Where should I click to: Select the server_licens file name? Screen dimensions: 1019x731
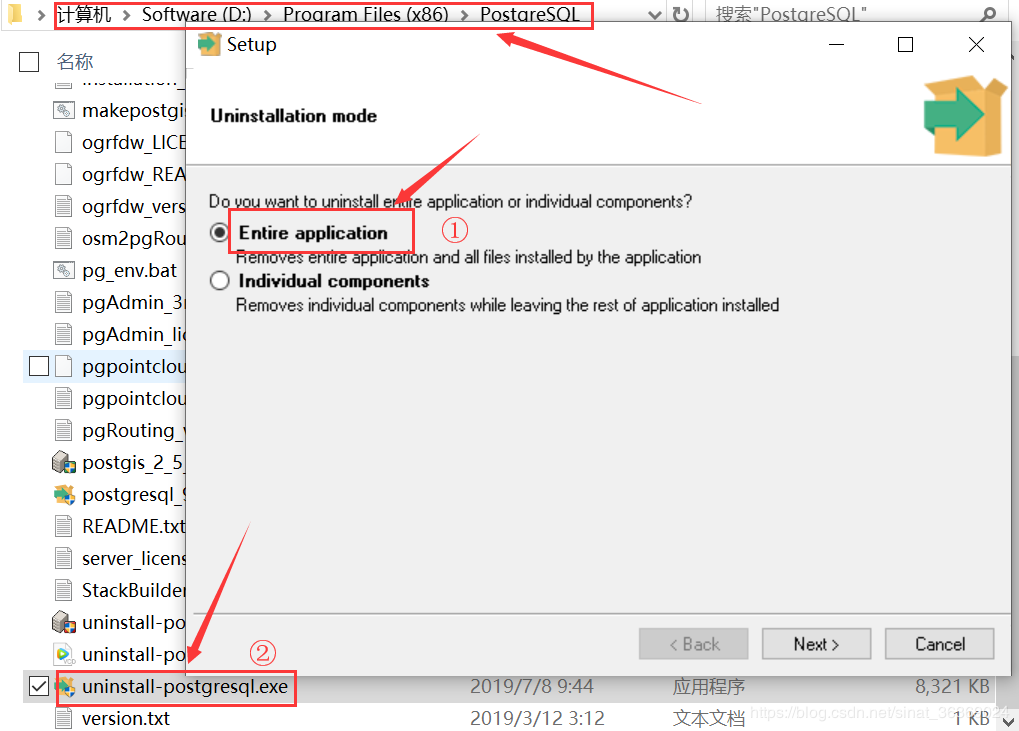(x=134, y=559)
